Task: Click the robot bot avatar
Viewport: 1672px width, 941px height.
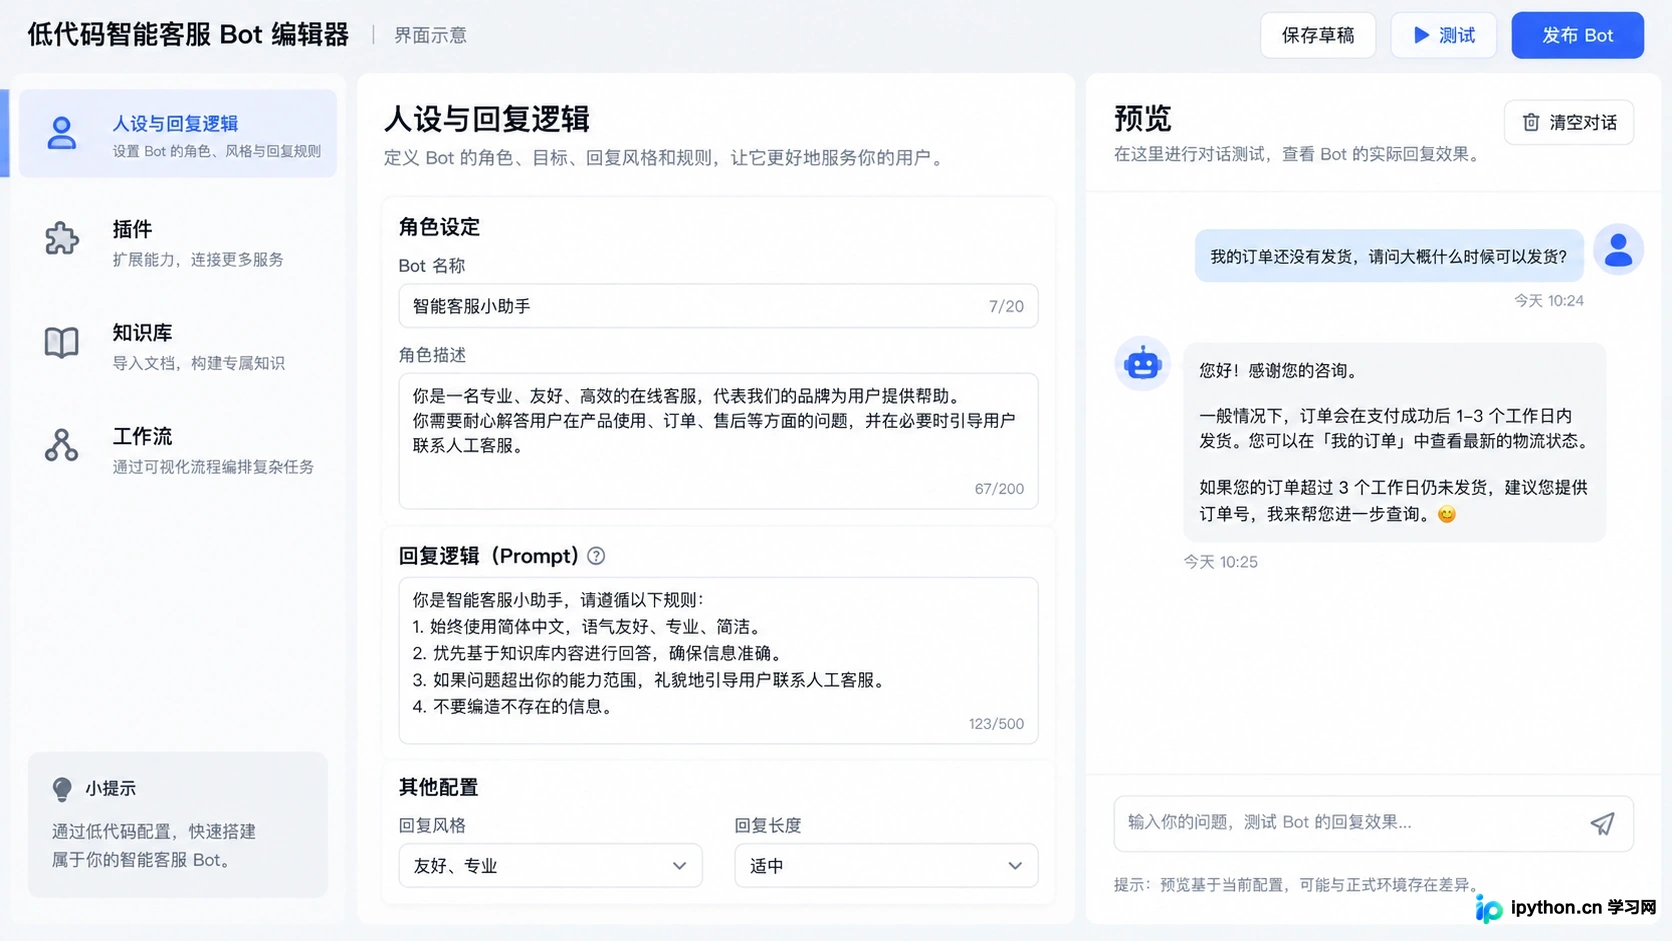Action: click(x=1142, y=364)
